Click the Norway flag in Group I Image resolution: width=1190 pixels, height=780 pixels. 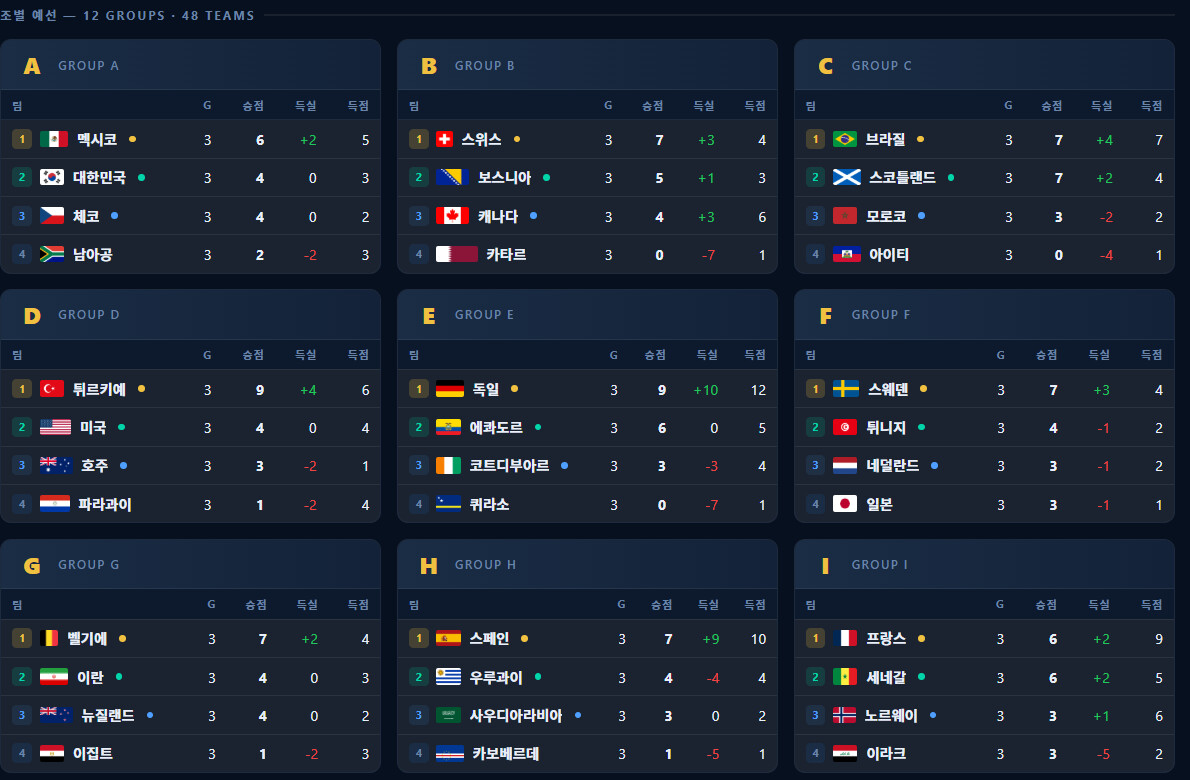point(844,715)
